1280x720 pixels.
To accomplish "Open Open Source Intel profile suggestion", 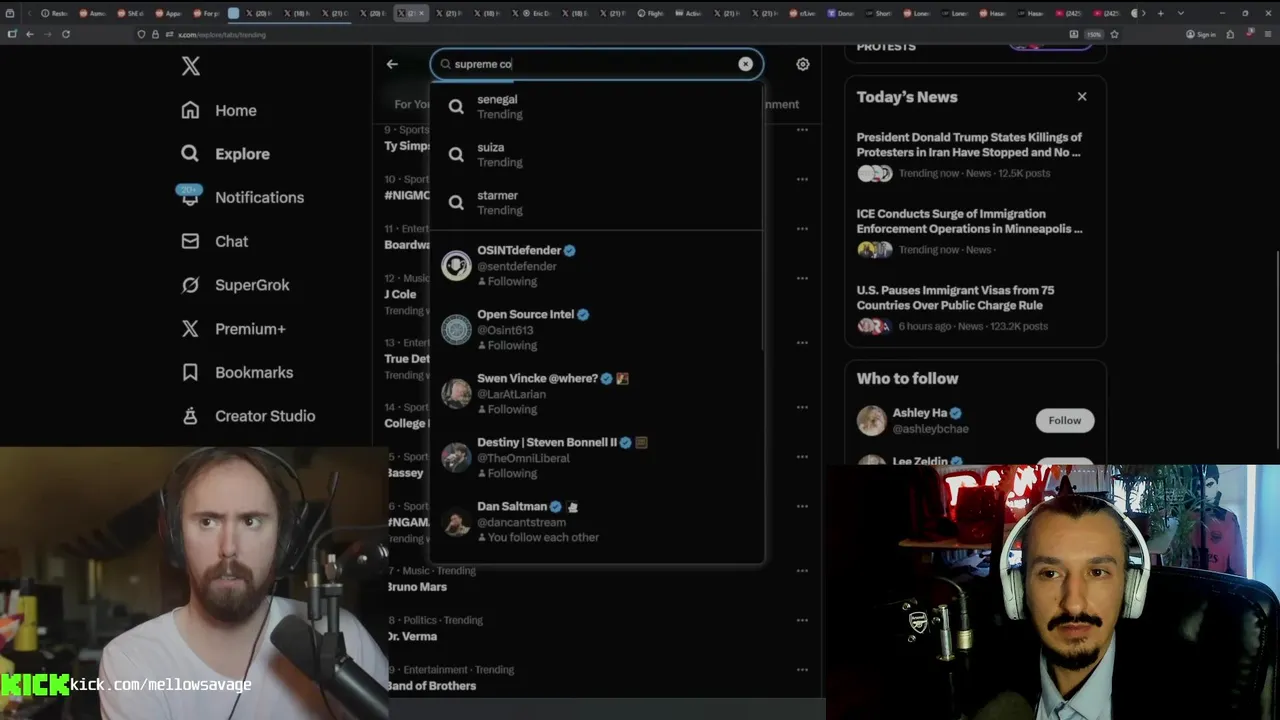I will [596, 329].
